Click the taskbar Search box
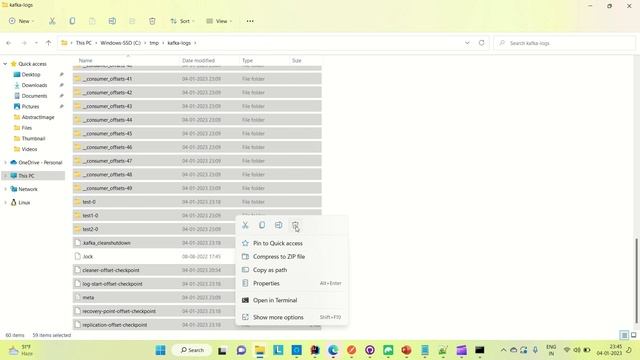640x360 pixels. (x=192, y=350)
